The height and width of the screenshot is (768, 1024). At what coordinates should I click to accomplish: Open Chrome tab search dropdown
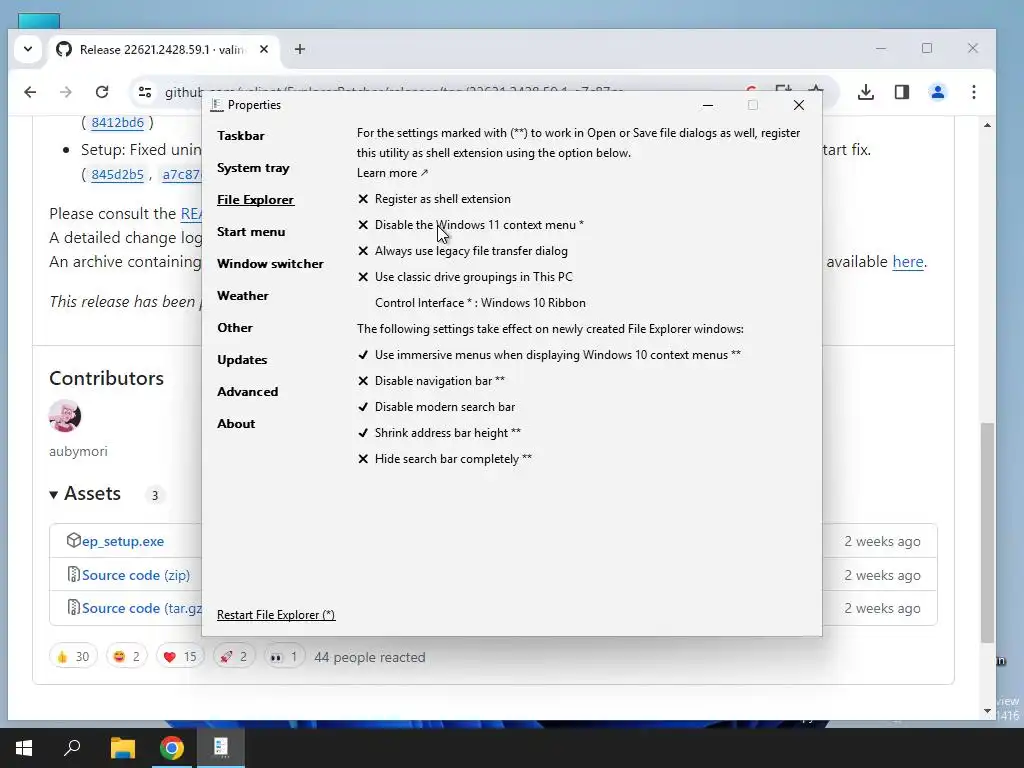tap(28, 49)
